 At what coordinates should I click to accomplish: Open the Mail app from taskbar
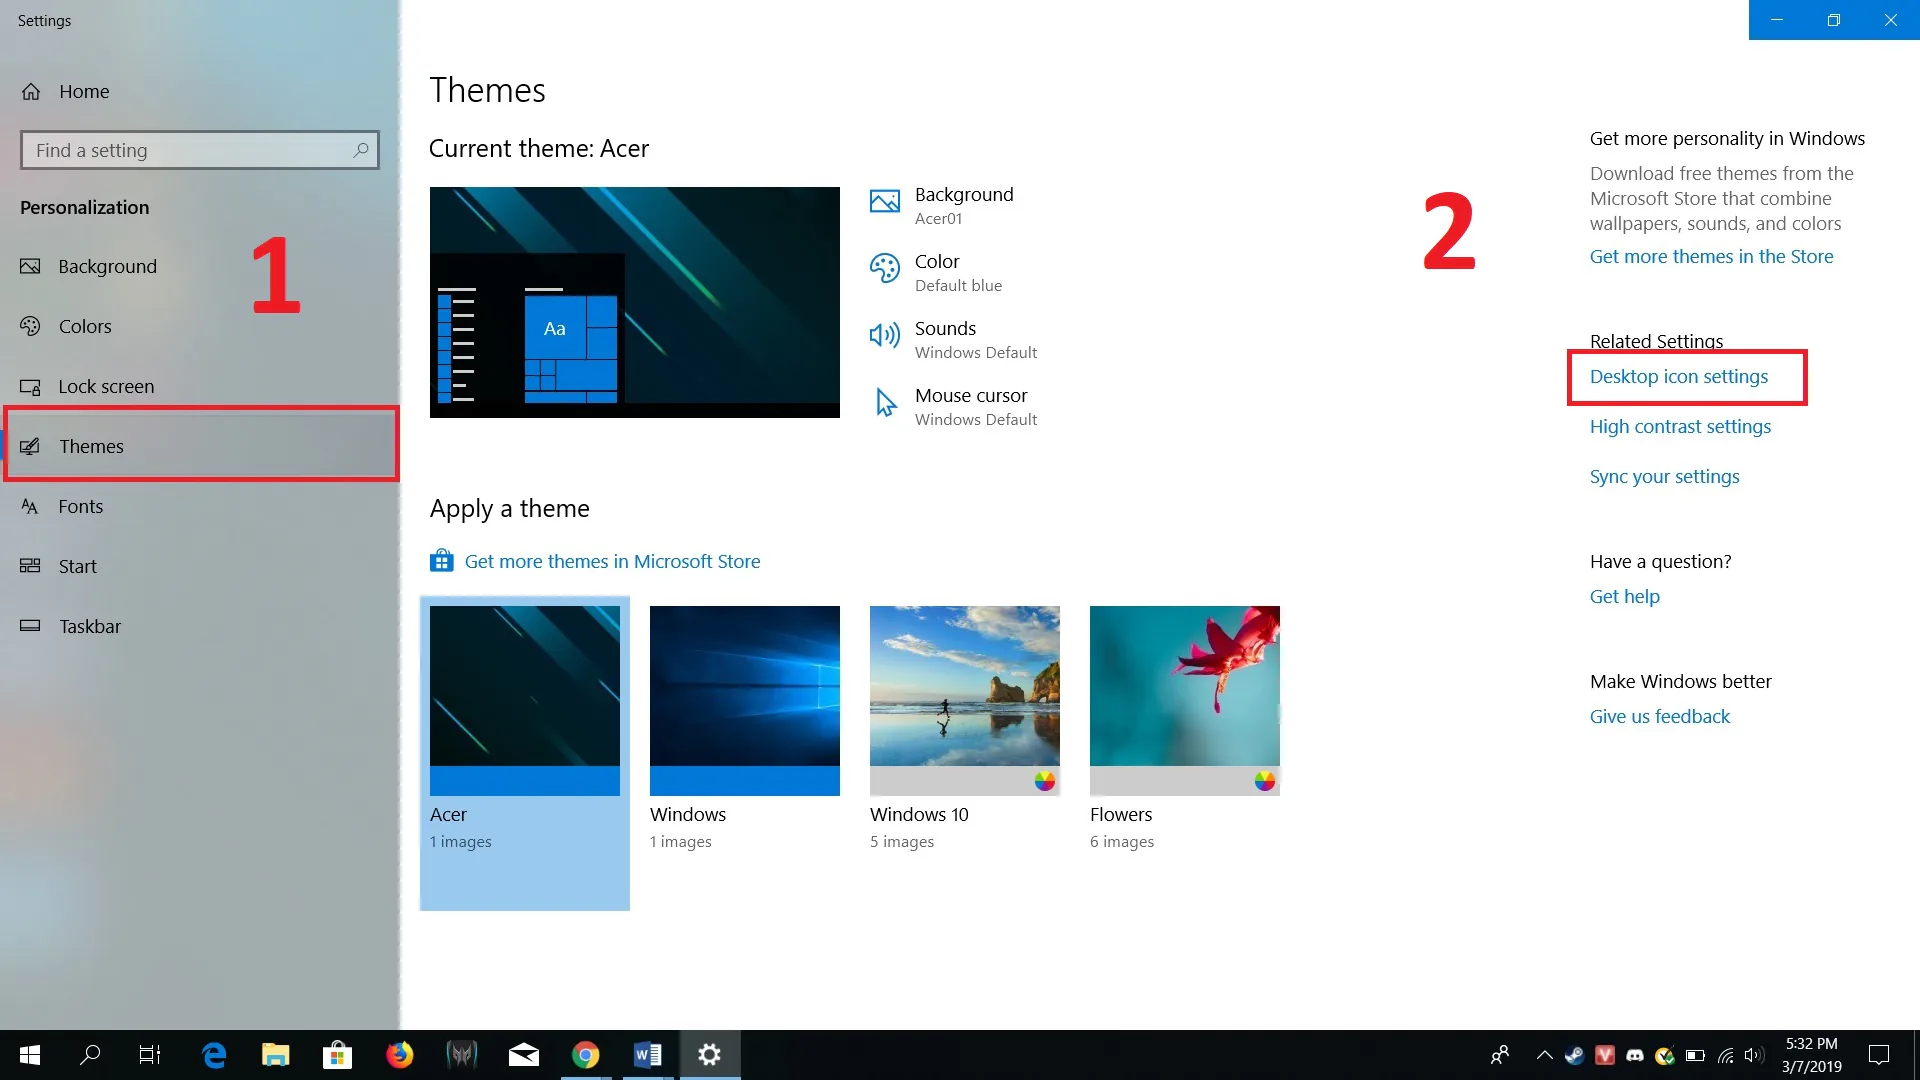tap(523, 1055)
